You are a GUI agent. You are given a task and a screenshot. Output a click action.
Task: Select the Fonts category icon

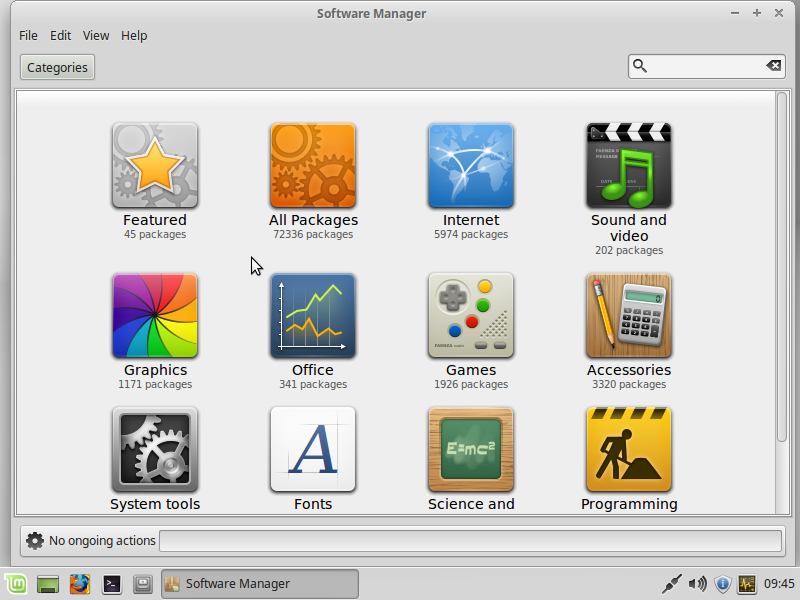(313, 450)
